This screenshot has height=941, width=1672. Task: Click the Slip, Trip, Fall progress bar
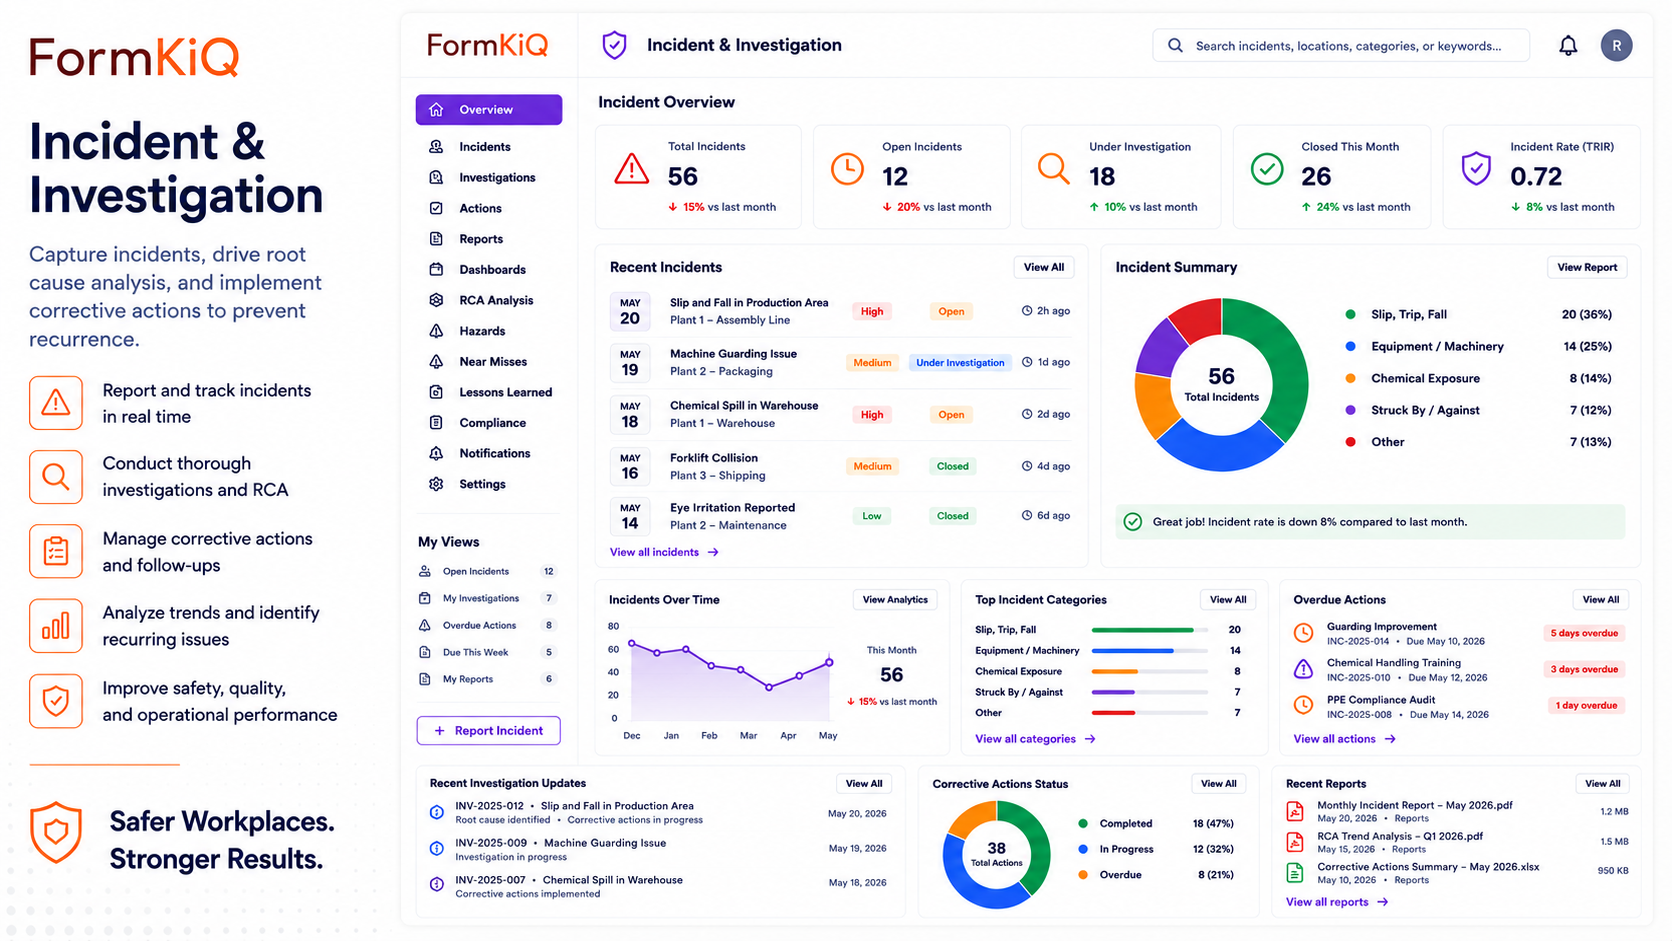pos(1150,630)
